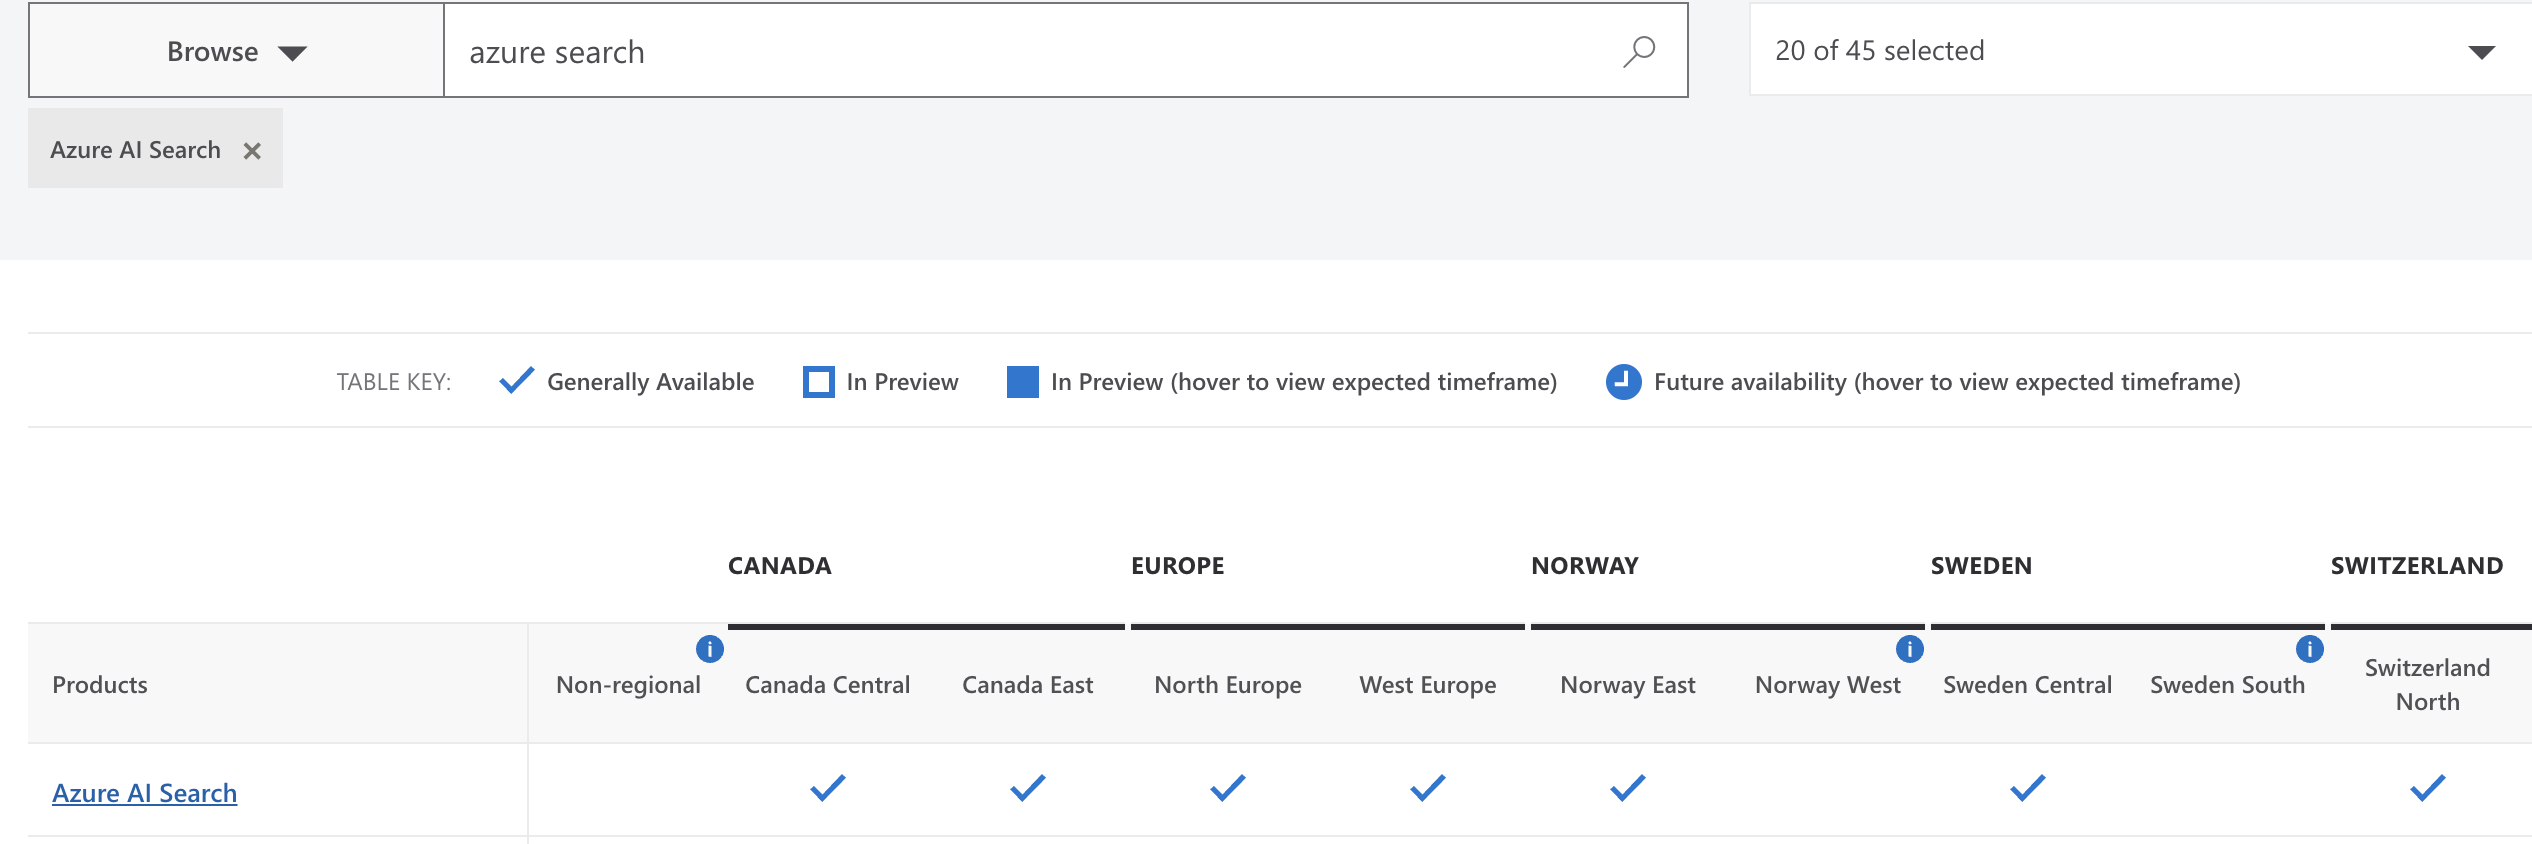Click the CANADA group header
This screenshot has height=844, width=2532.
pyautogui.click(x=780, y=566)
